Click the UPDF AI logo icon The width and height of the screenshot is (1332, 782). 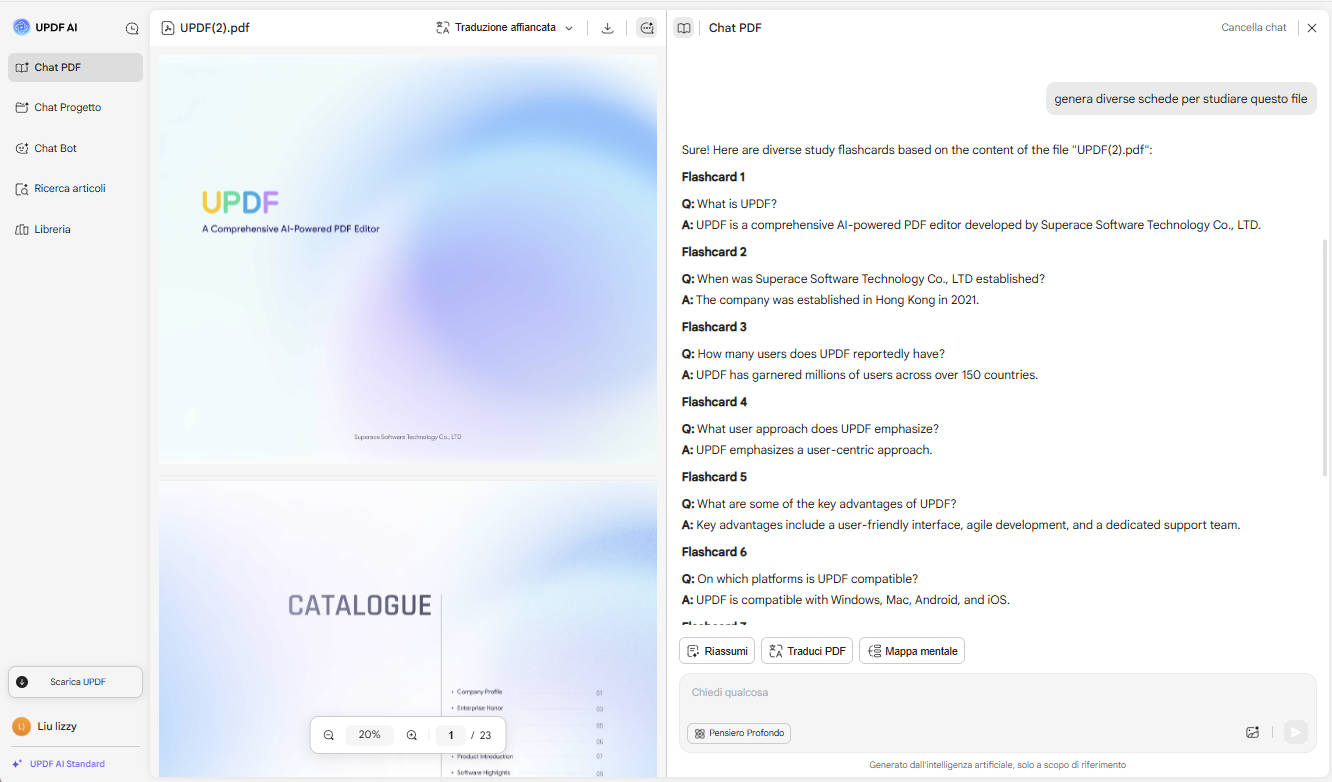(21, 27)
